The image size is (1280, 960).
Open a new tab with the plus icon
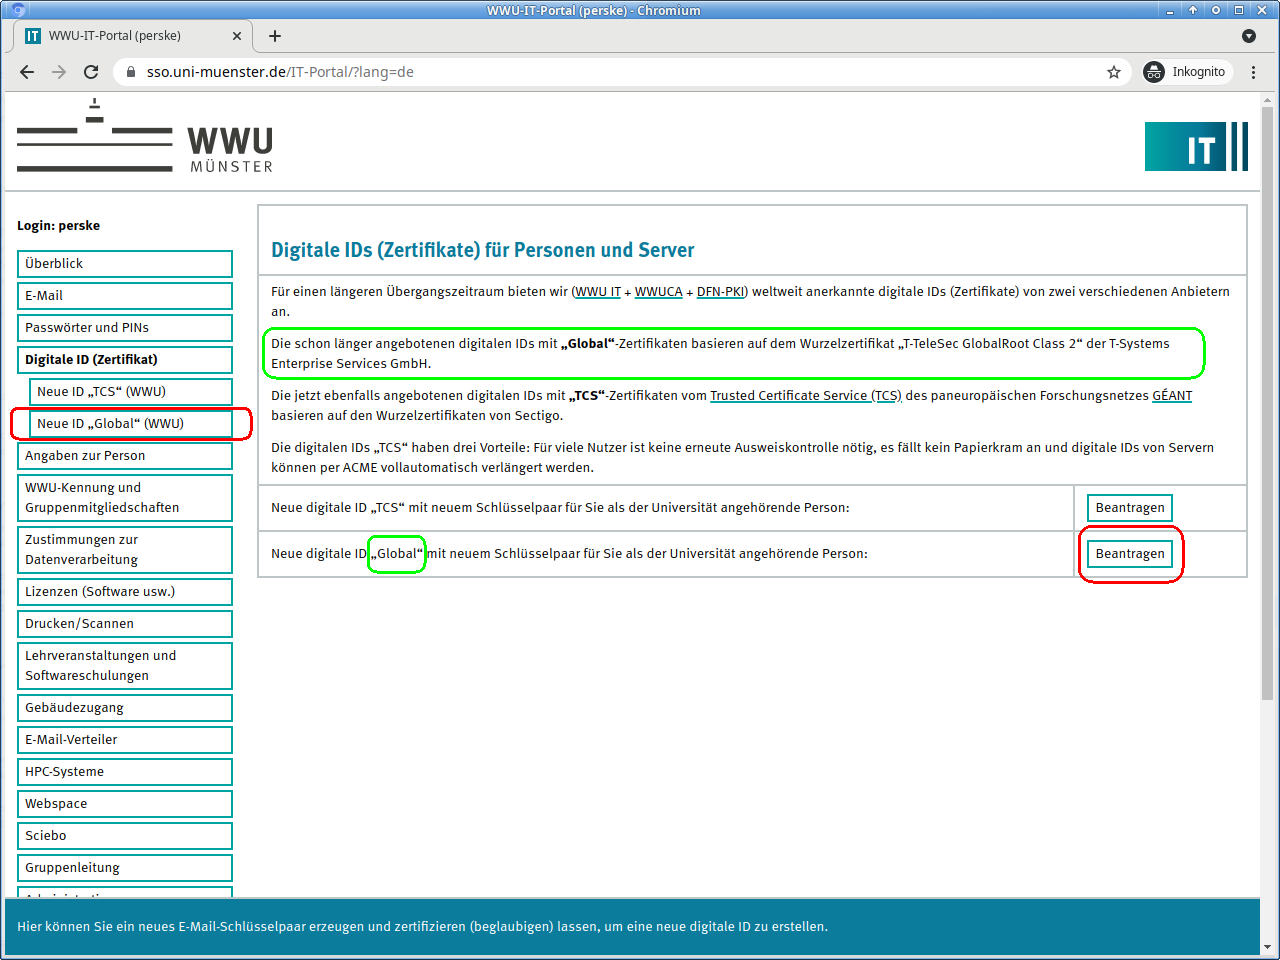pos(275,36)
